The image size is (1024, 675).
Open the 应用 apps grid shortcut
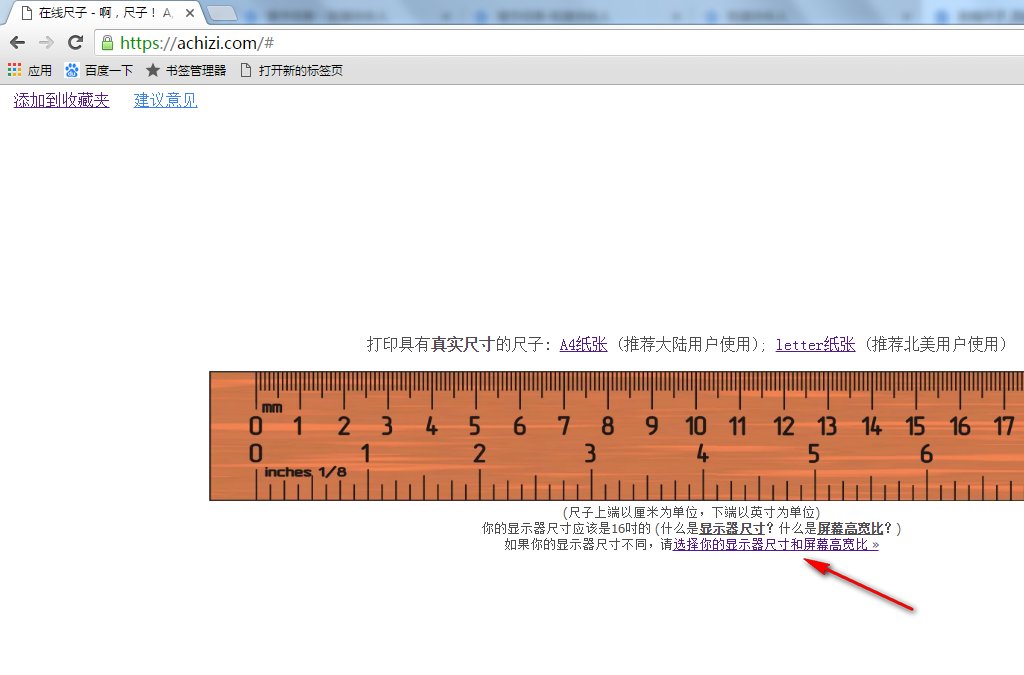pyautogui.click(x=30, y=71)
